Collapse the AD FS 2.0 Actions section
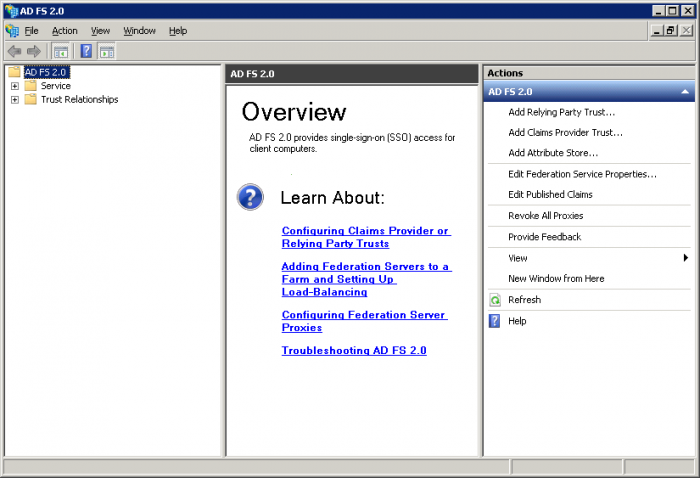Screen dimensions: 700x478 684,92
